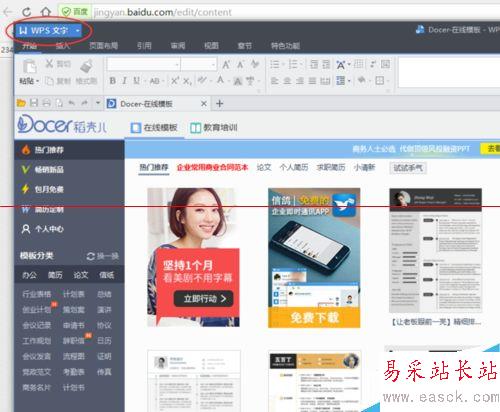
Task: Click the Increase font size icon
Action: point(226,64)
